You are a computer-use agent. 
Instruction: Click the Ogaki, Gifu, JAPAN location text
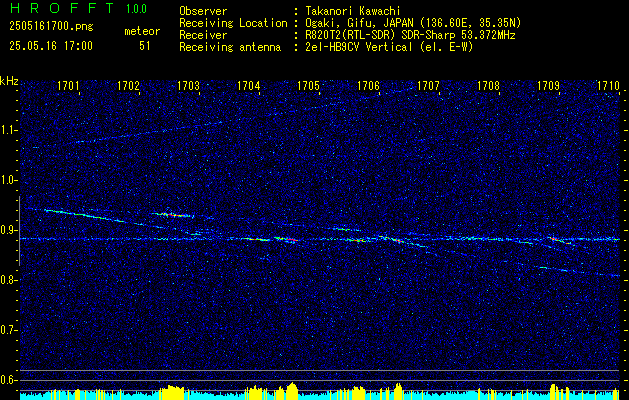tap(413, 23)
